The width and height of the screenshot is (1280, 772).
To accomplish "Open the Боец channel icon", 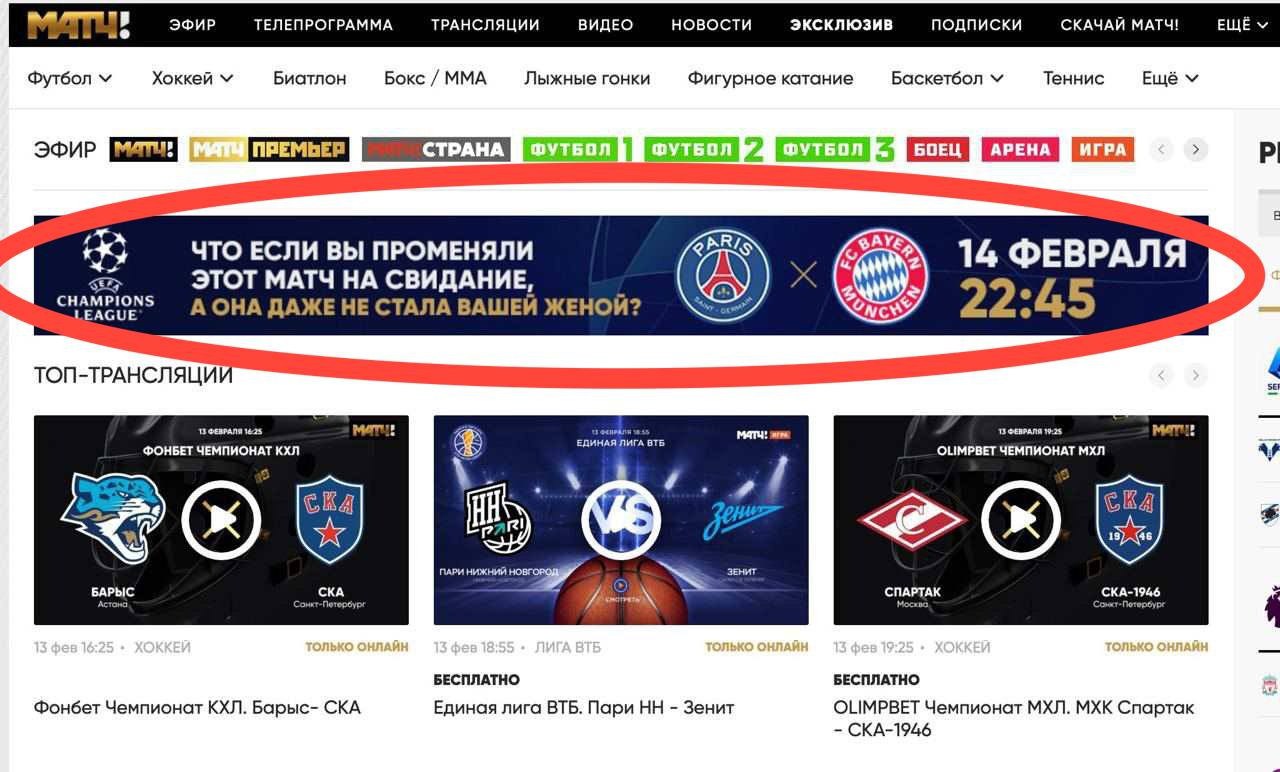I will tap(938, 150).
